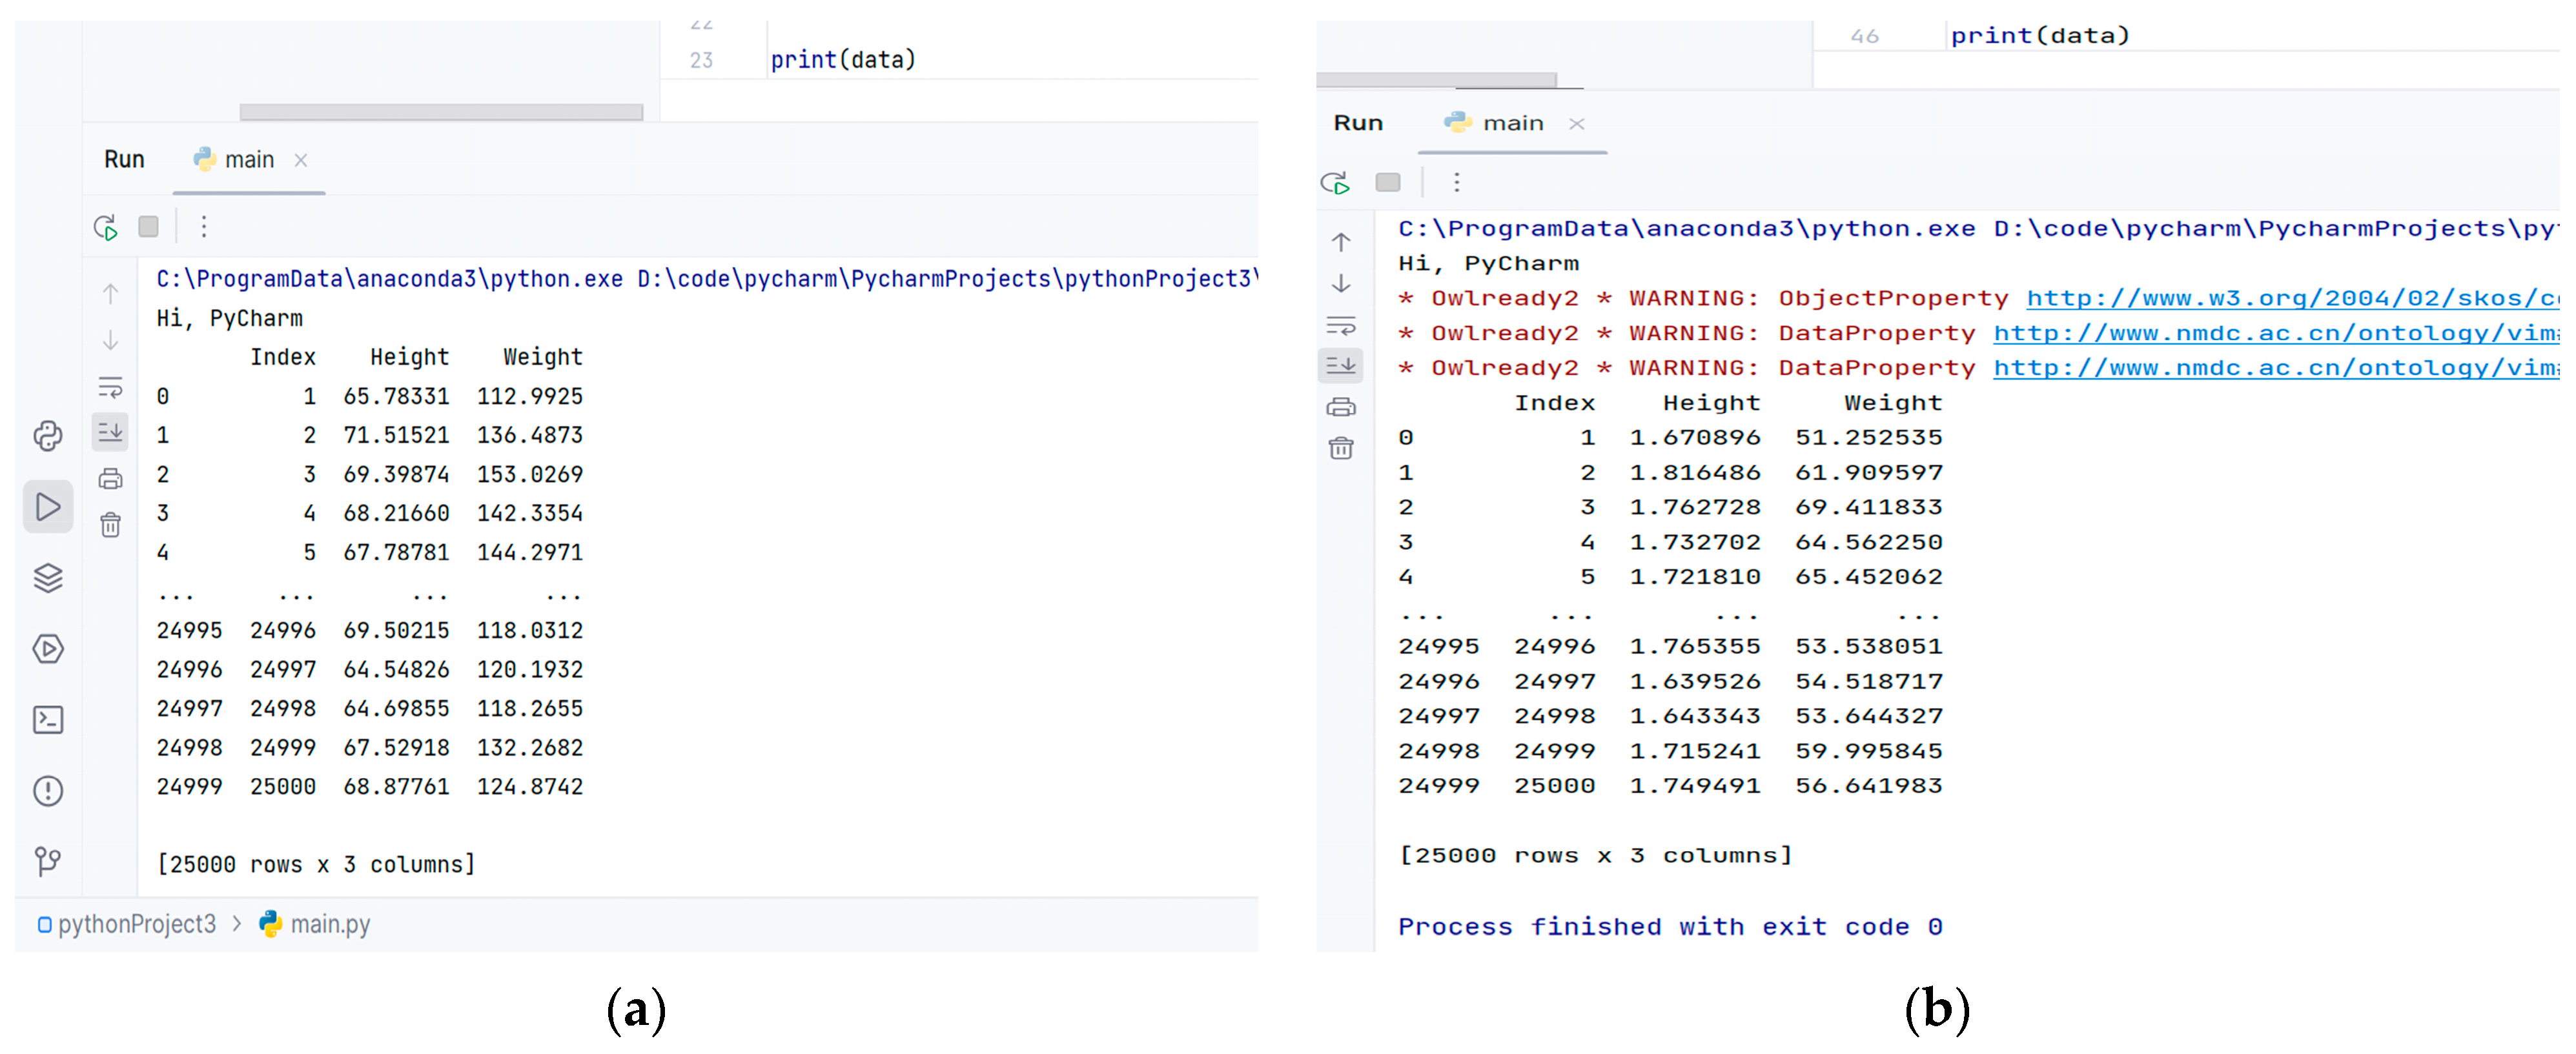The image size is (2576, 1054).
Task: Toggle scroll-to-end in right console
Action: 1342,365
